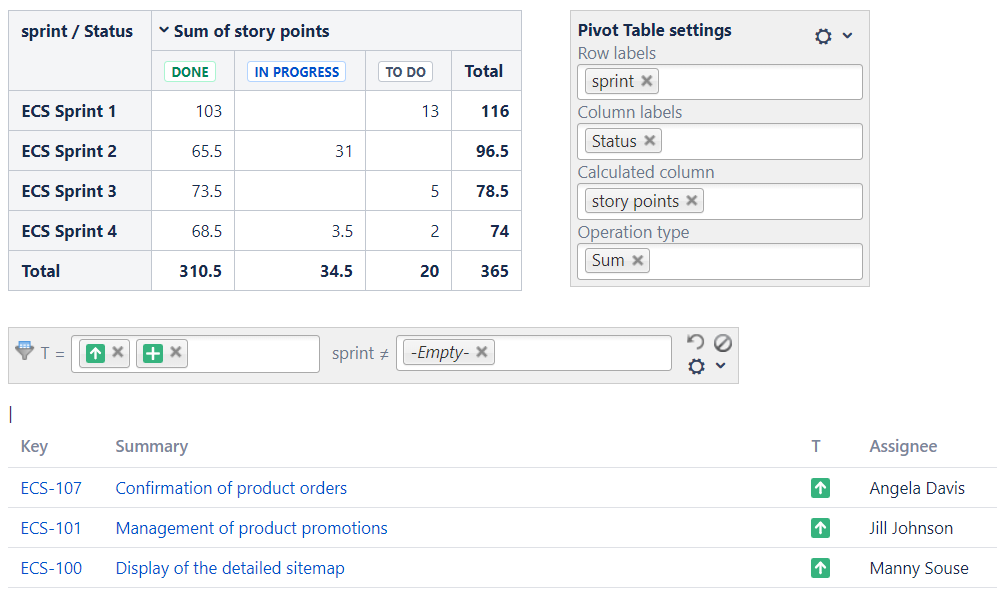This screenshot has width=997, height=593.
Task: Collapse the Sum of story points column group
Action: coord(164,31)
